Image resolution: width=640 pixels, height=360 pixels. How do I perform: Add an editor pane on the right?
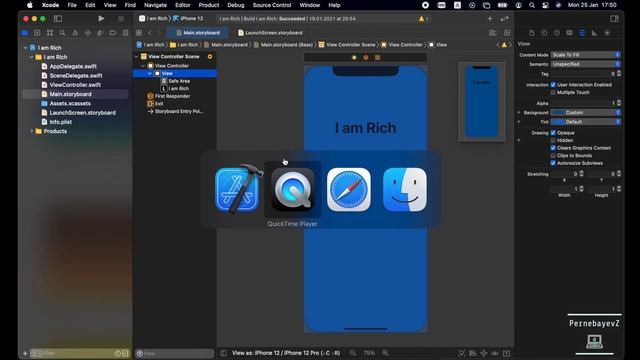coord(507,33)
